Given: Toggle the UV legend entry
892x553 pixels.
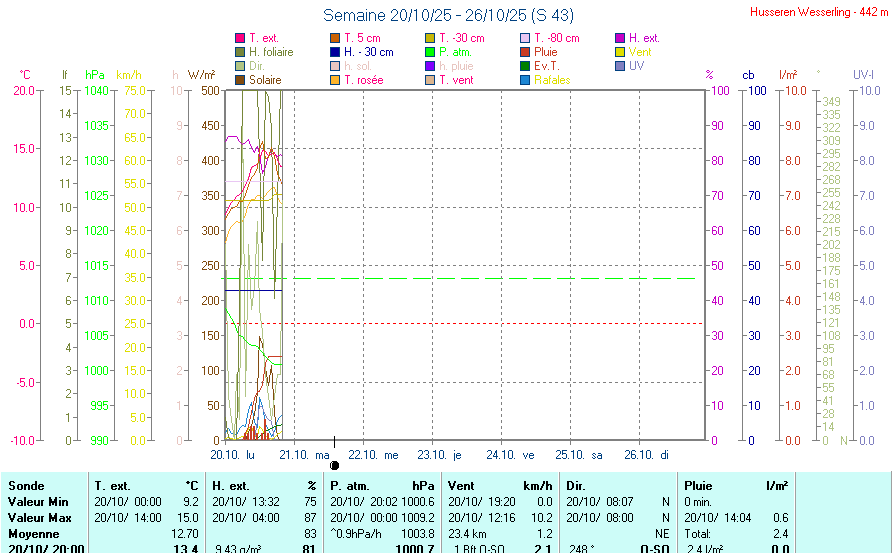Looking at the screenshot, I should 637,66.
